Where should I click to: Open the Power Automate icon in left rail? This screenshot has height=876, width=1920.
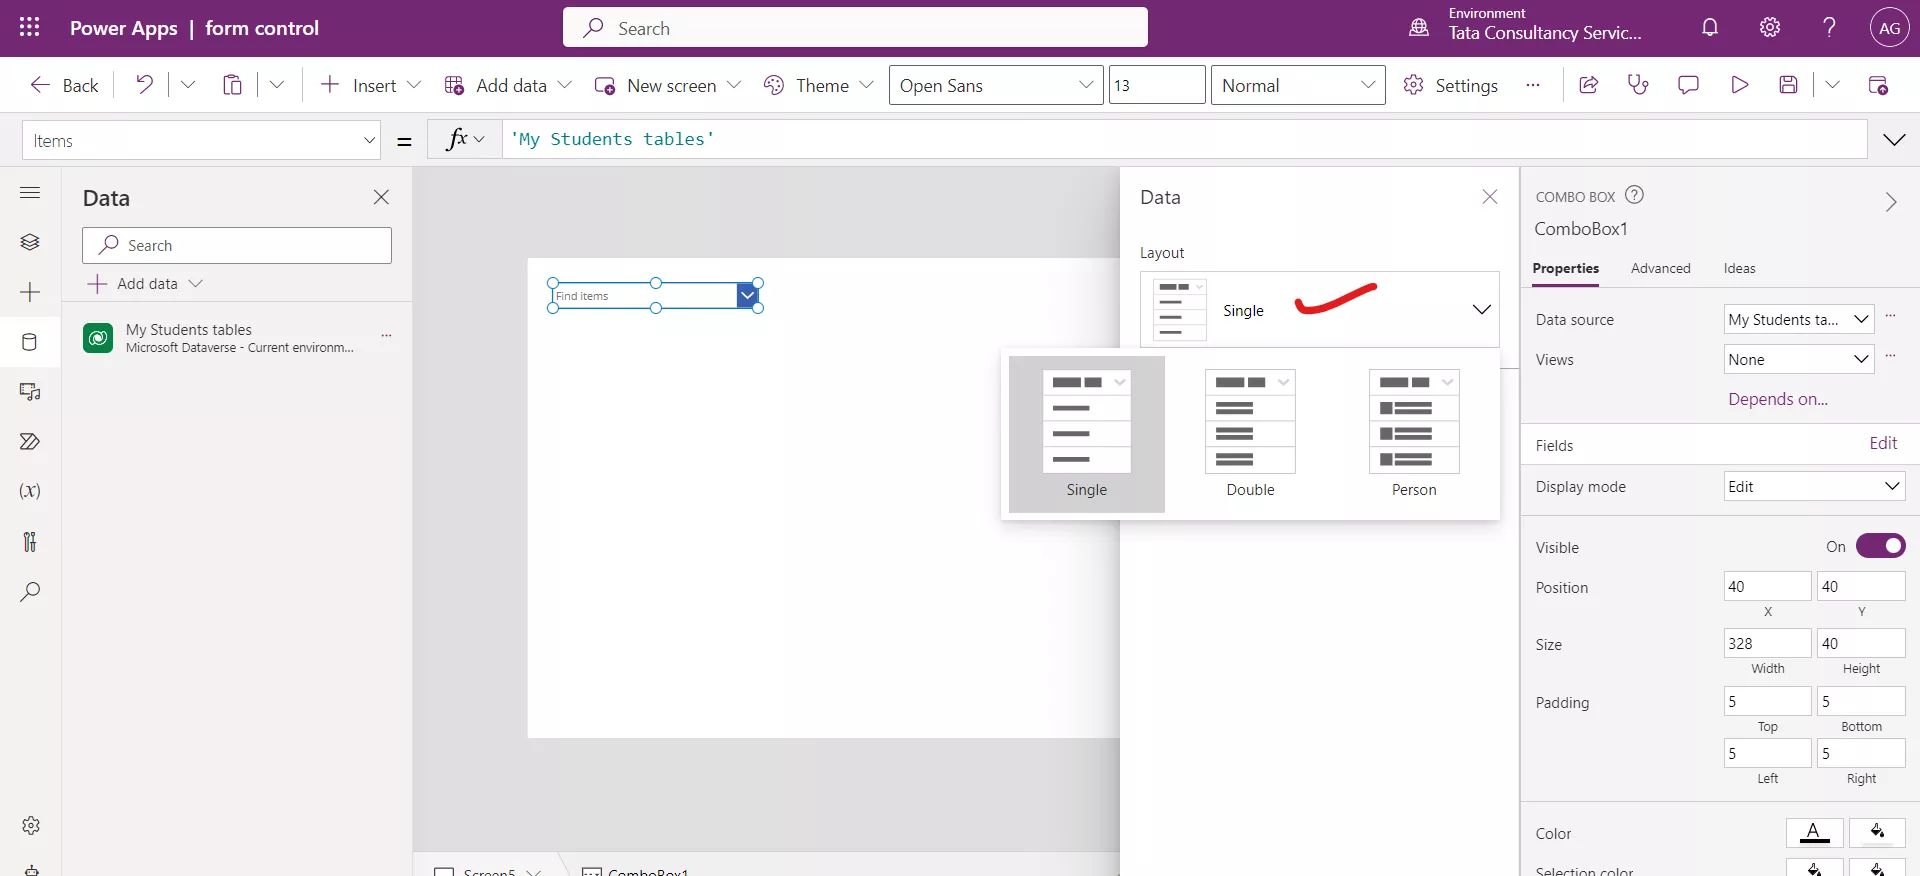pos(30,442)
